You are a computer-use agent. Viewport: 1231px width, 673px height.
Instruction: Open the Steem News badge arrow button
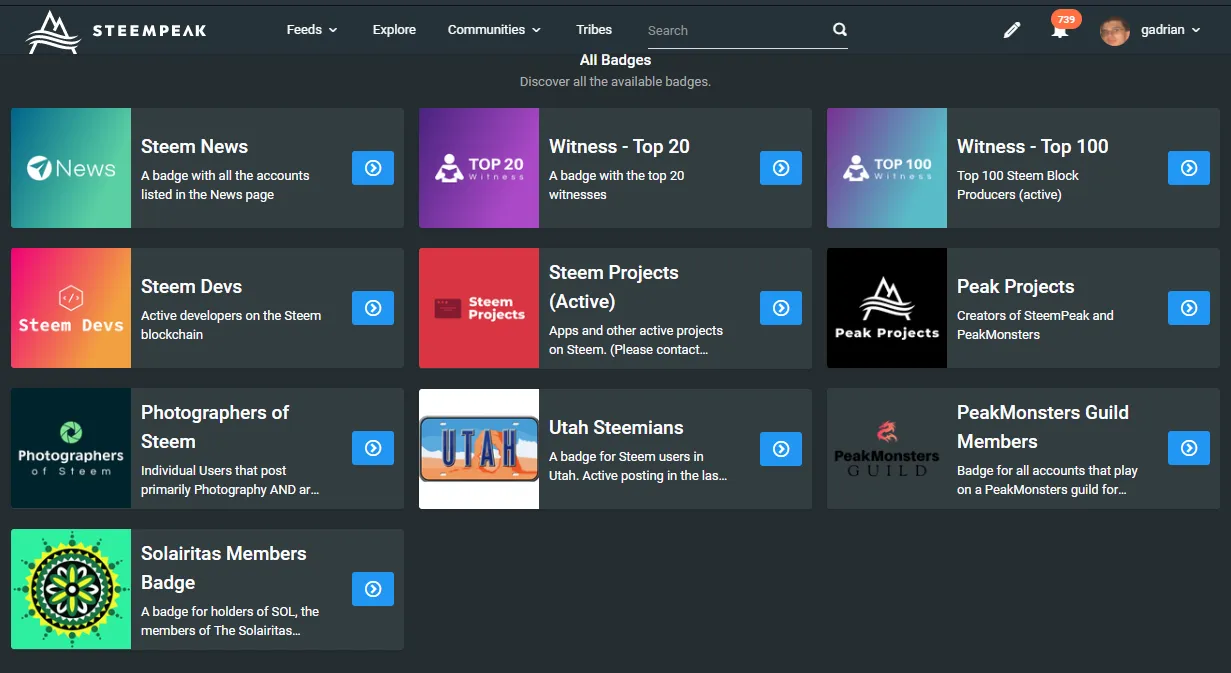(x=373, y=168)
